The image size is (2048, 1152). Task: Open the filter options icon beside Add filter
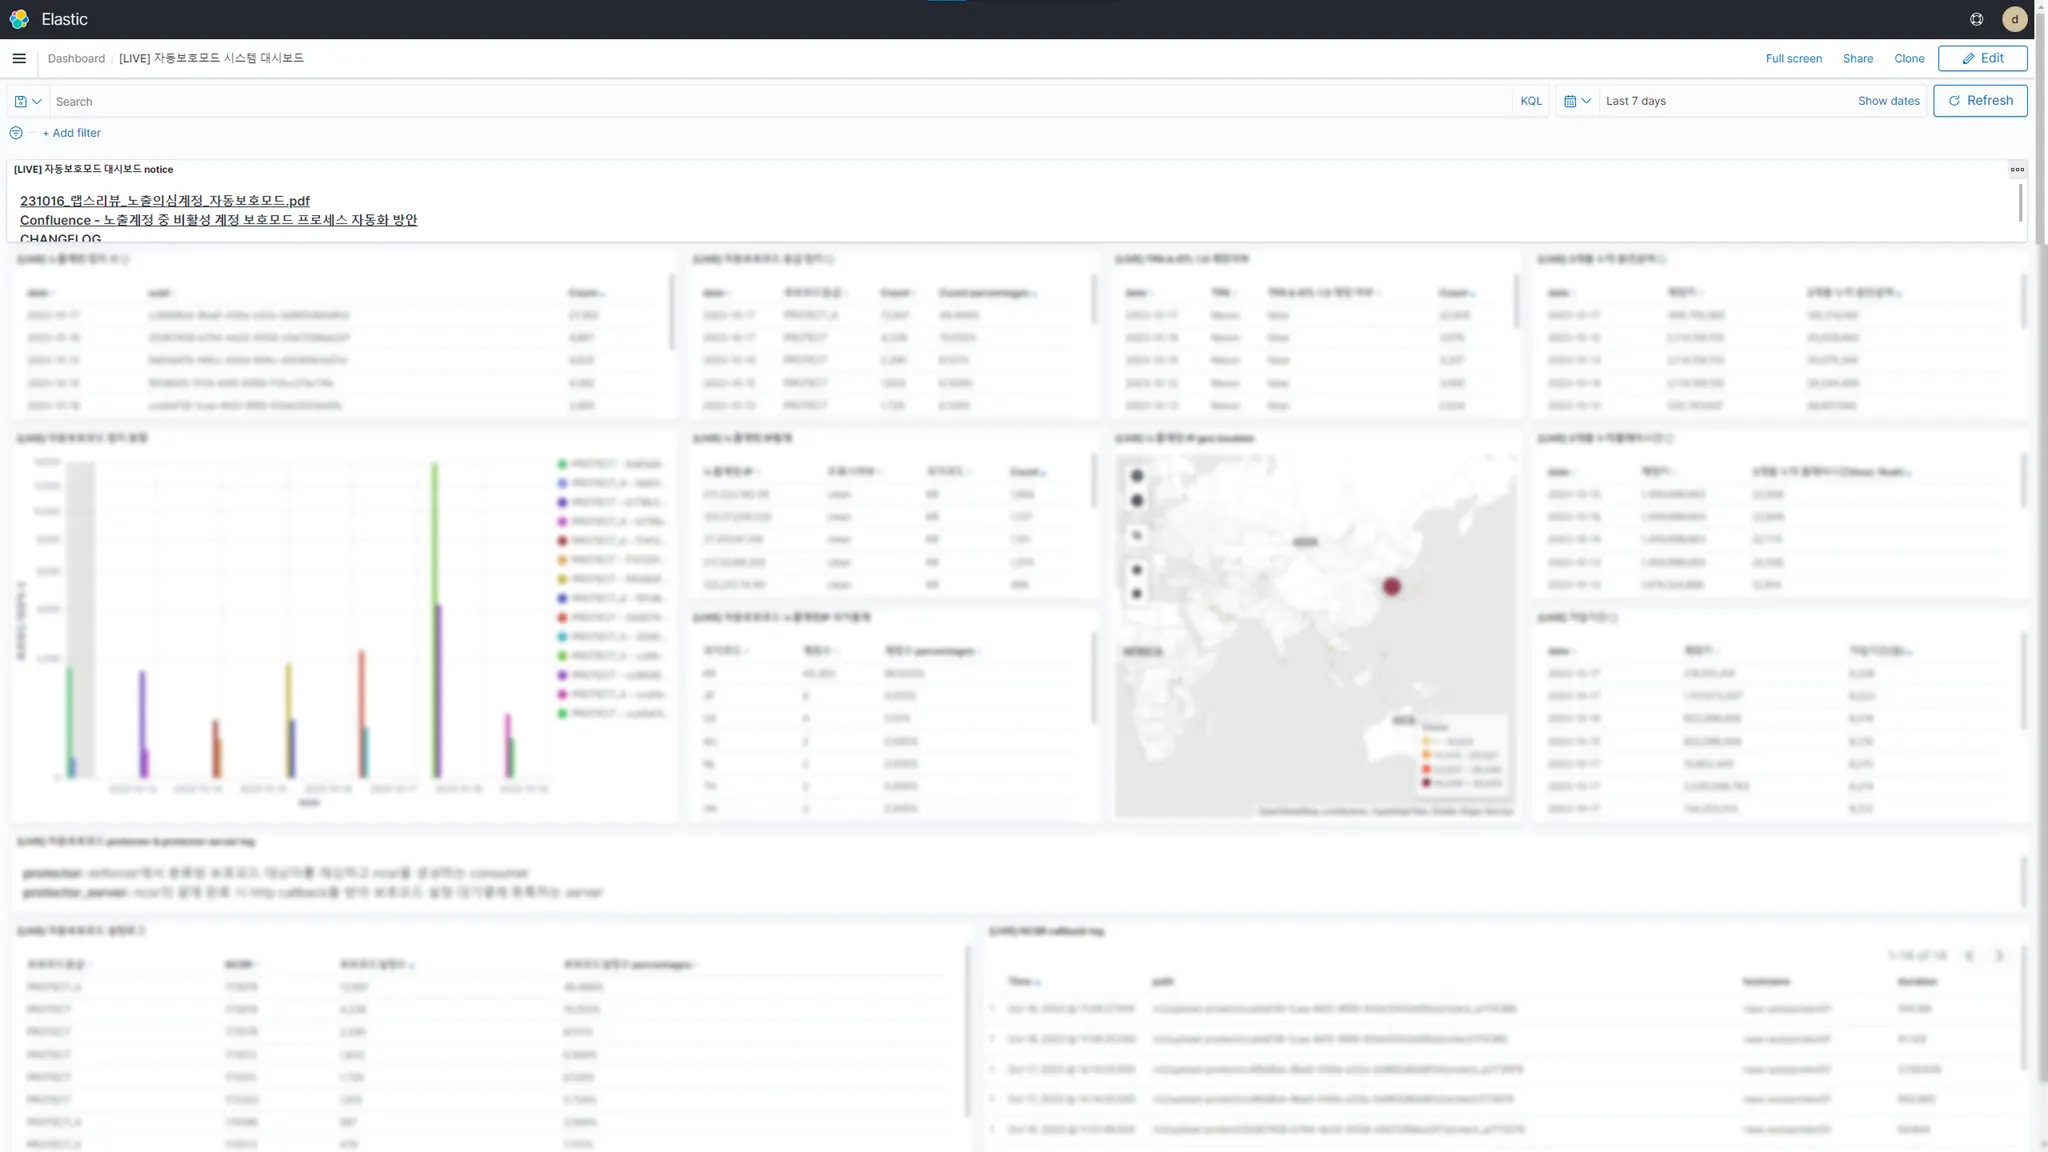tap(16, 133)
